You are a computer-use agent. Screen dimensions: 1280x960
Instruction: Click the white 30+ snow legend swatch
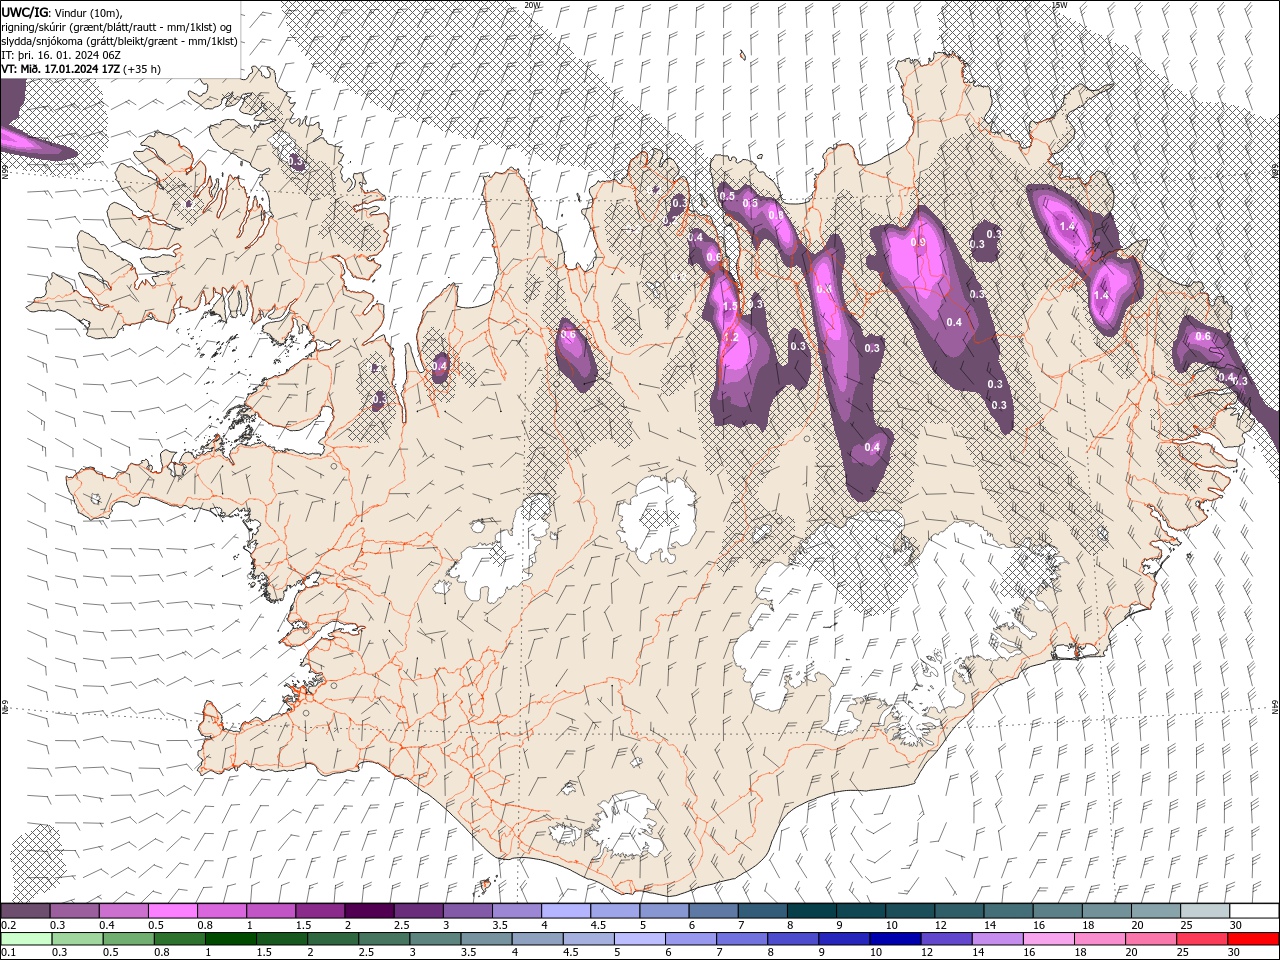tap(1255, 911)
